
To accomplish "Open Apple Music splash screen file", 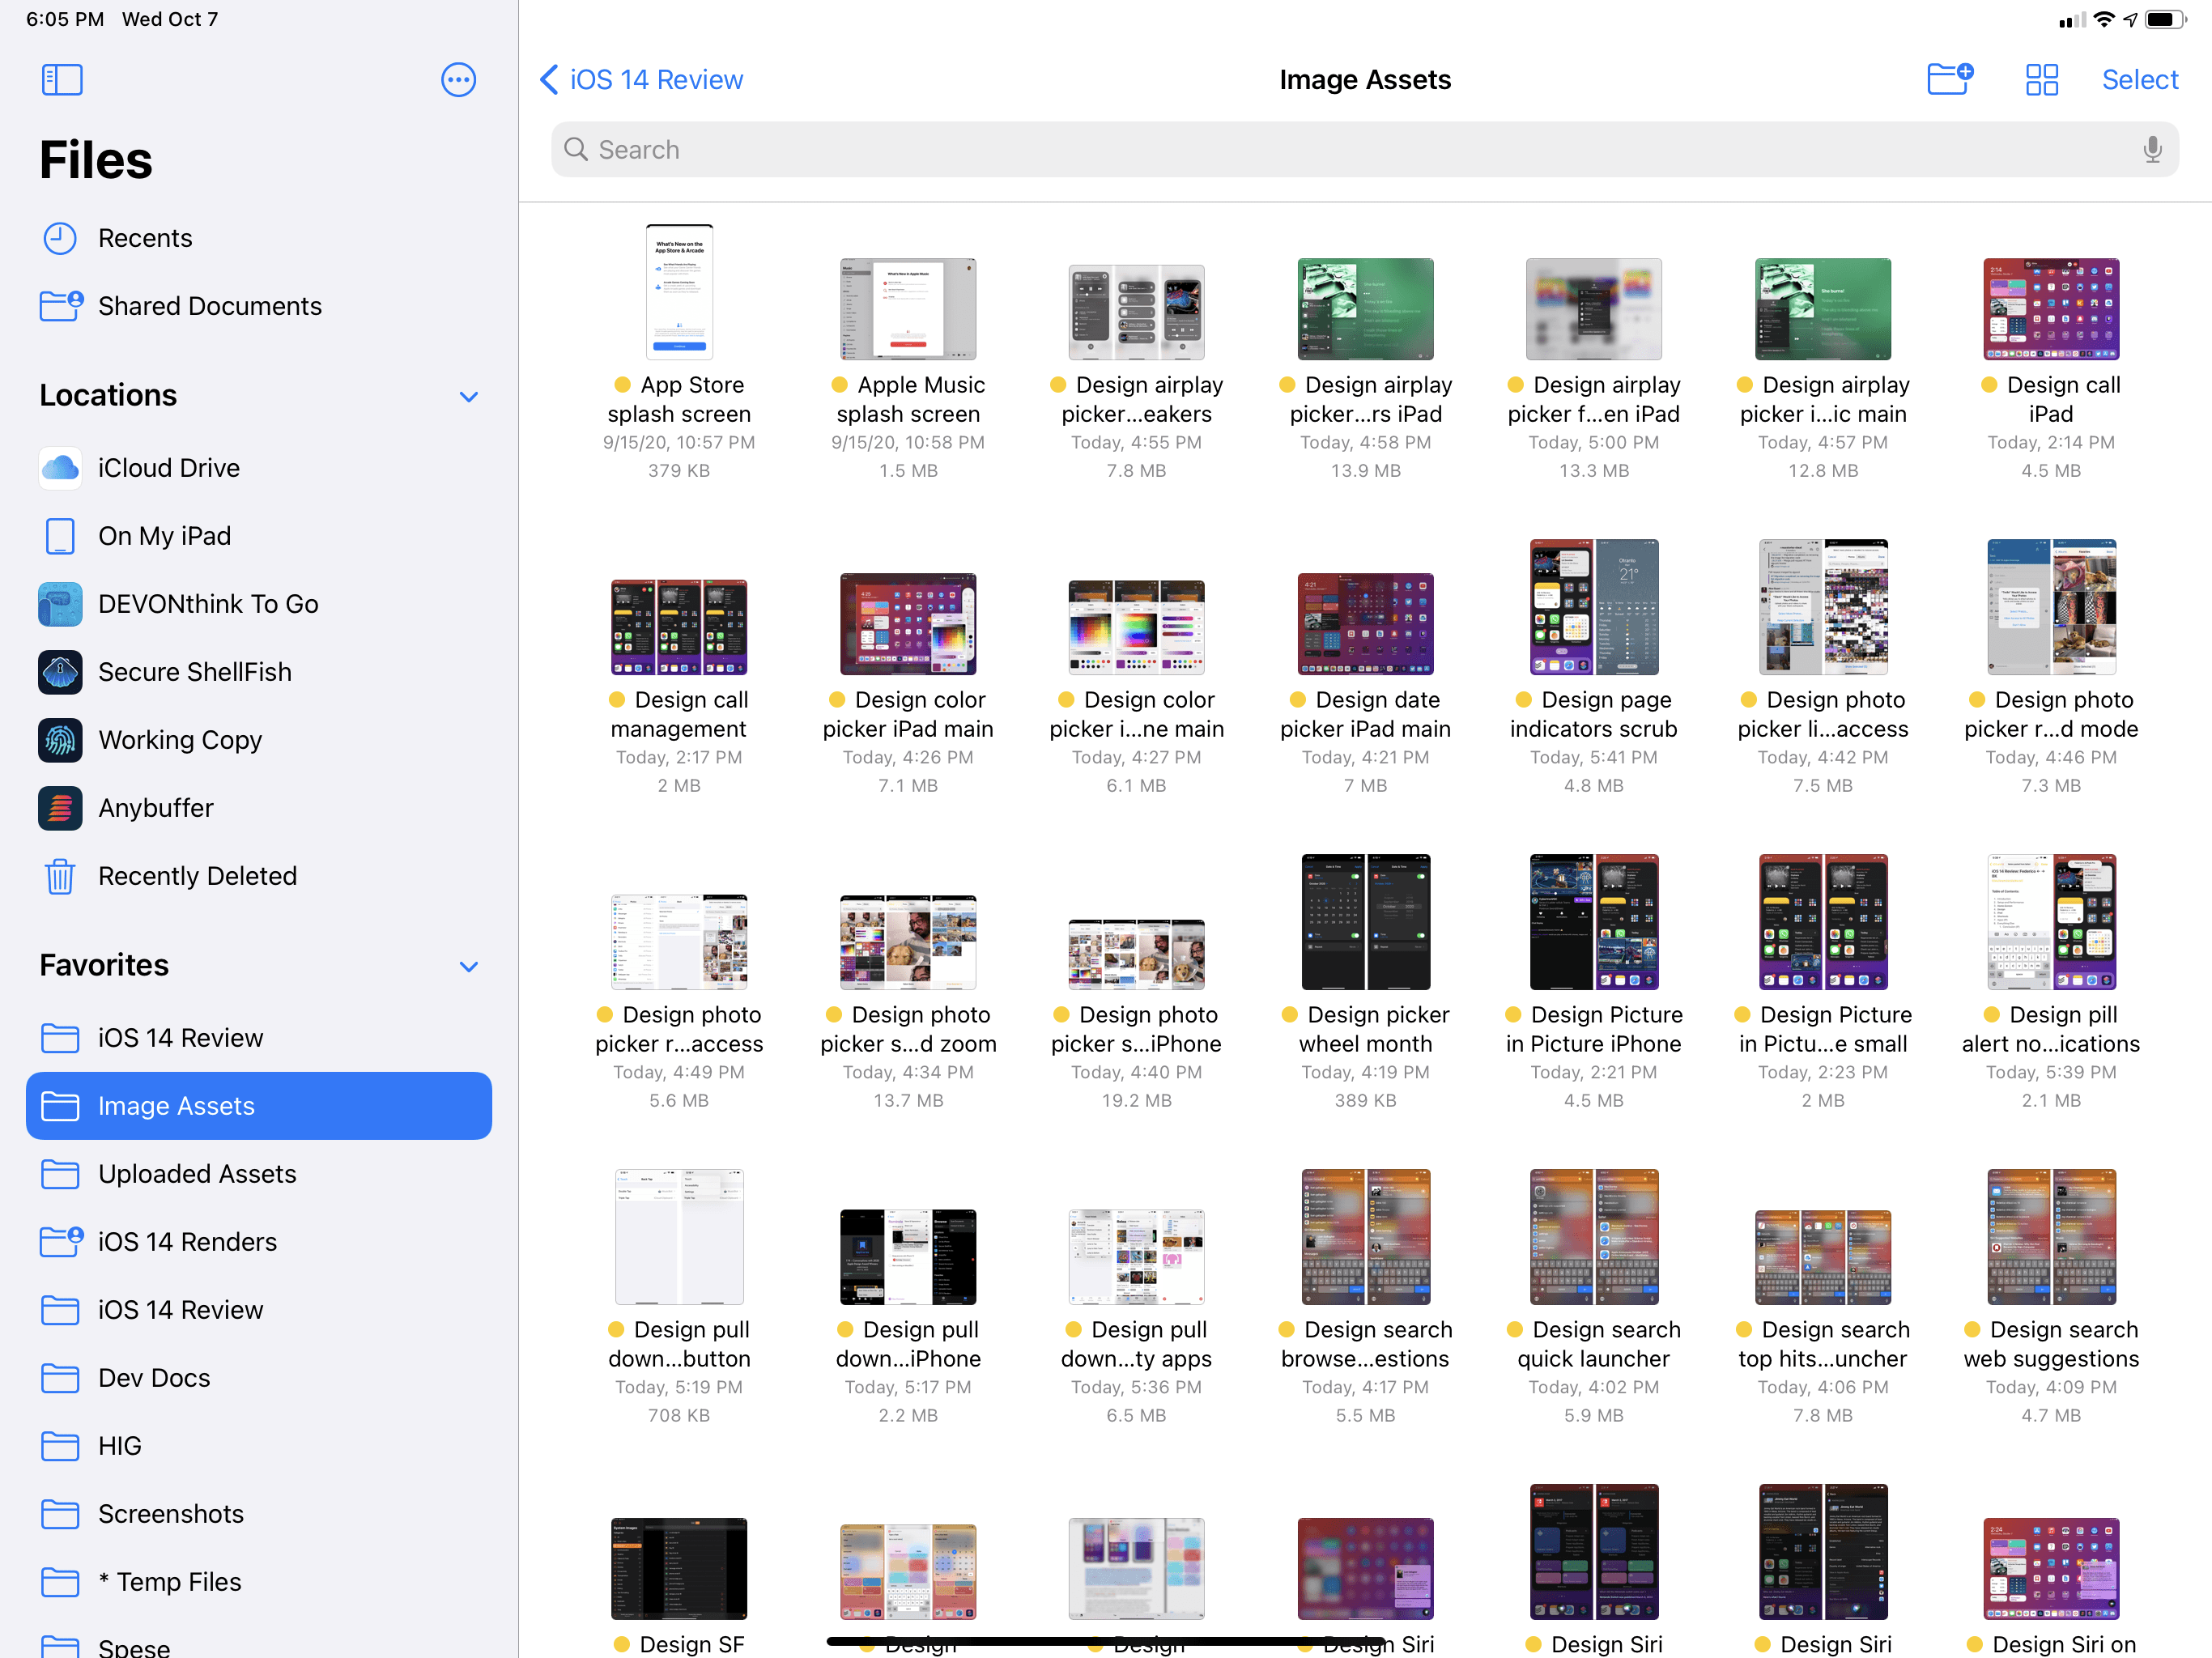I will pos(908,309).
